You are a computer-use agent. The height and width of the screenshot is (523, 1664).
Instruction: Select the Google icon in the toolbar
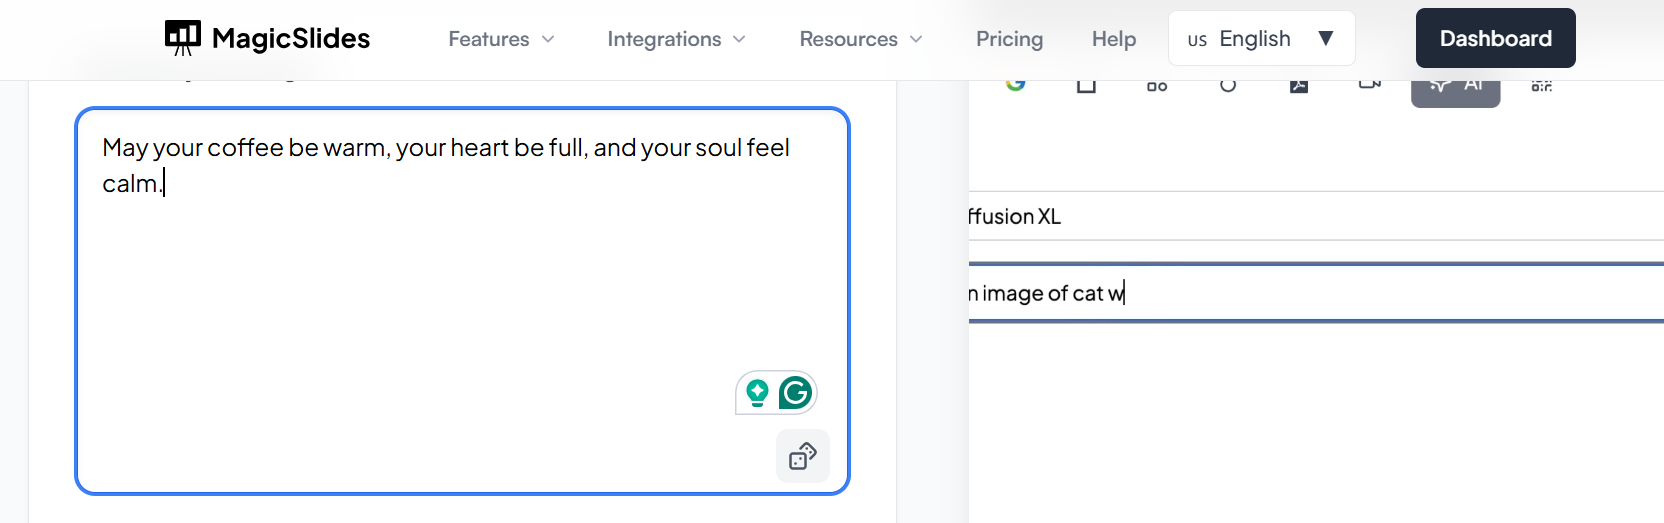pos(1016,85)
